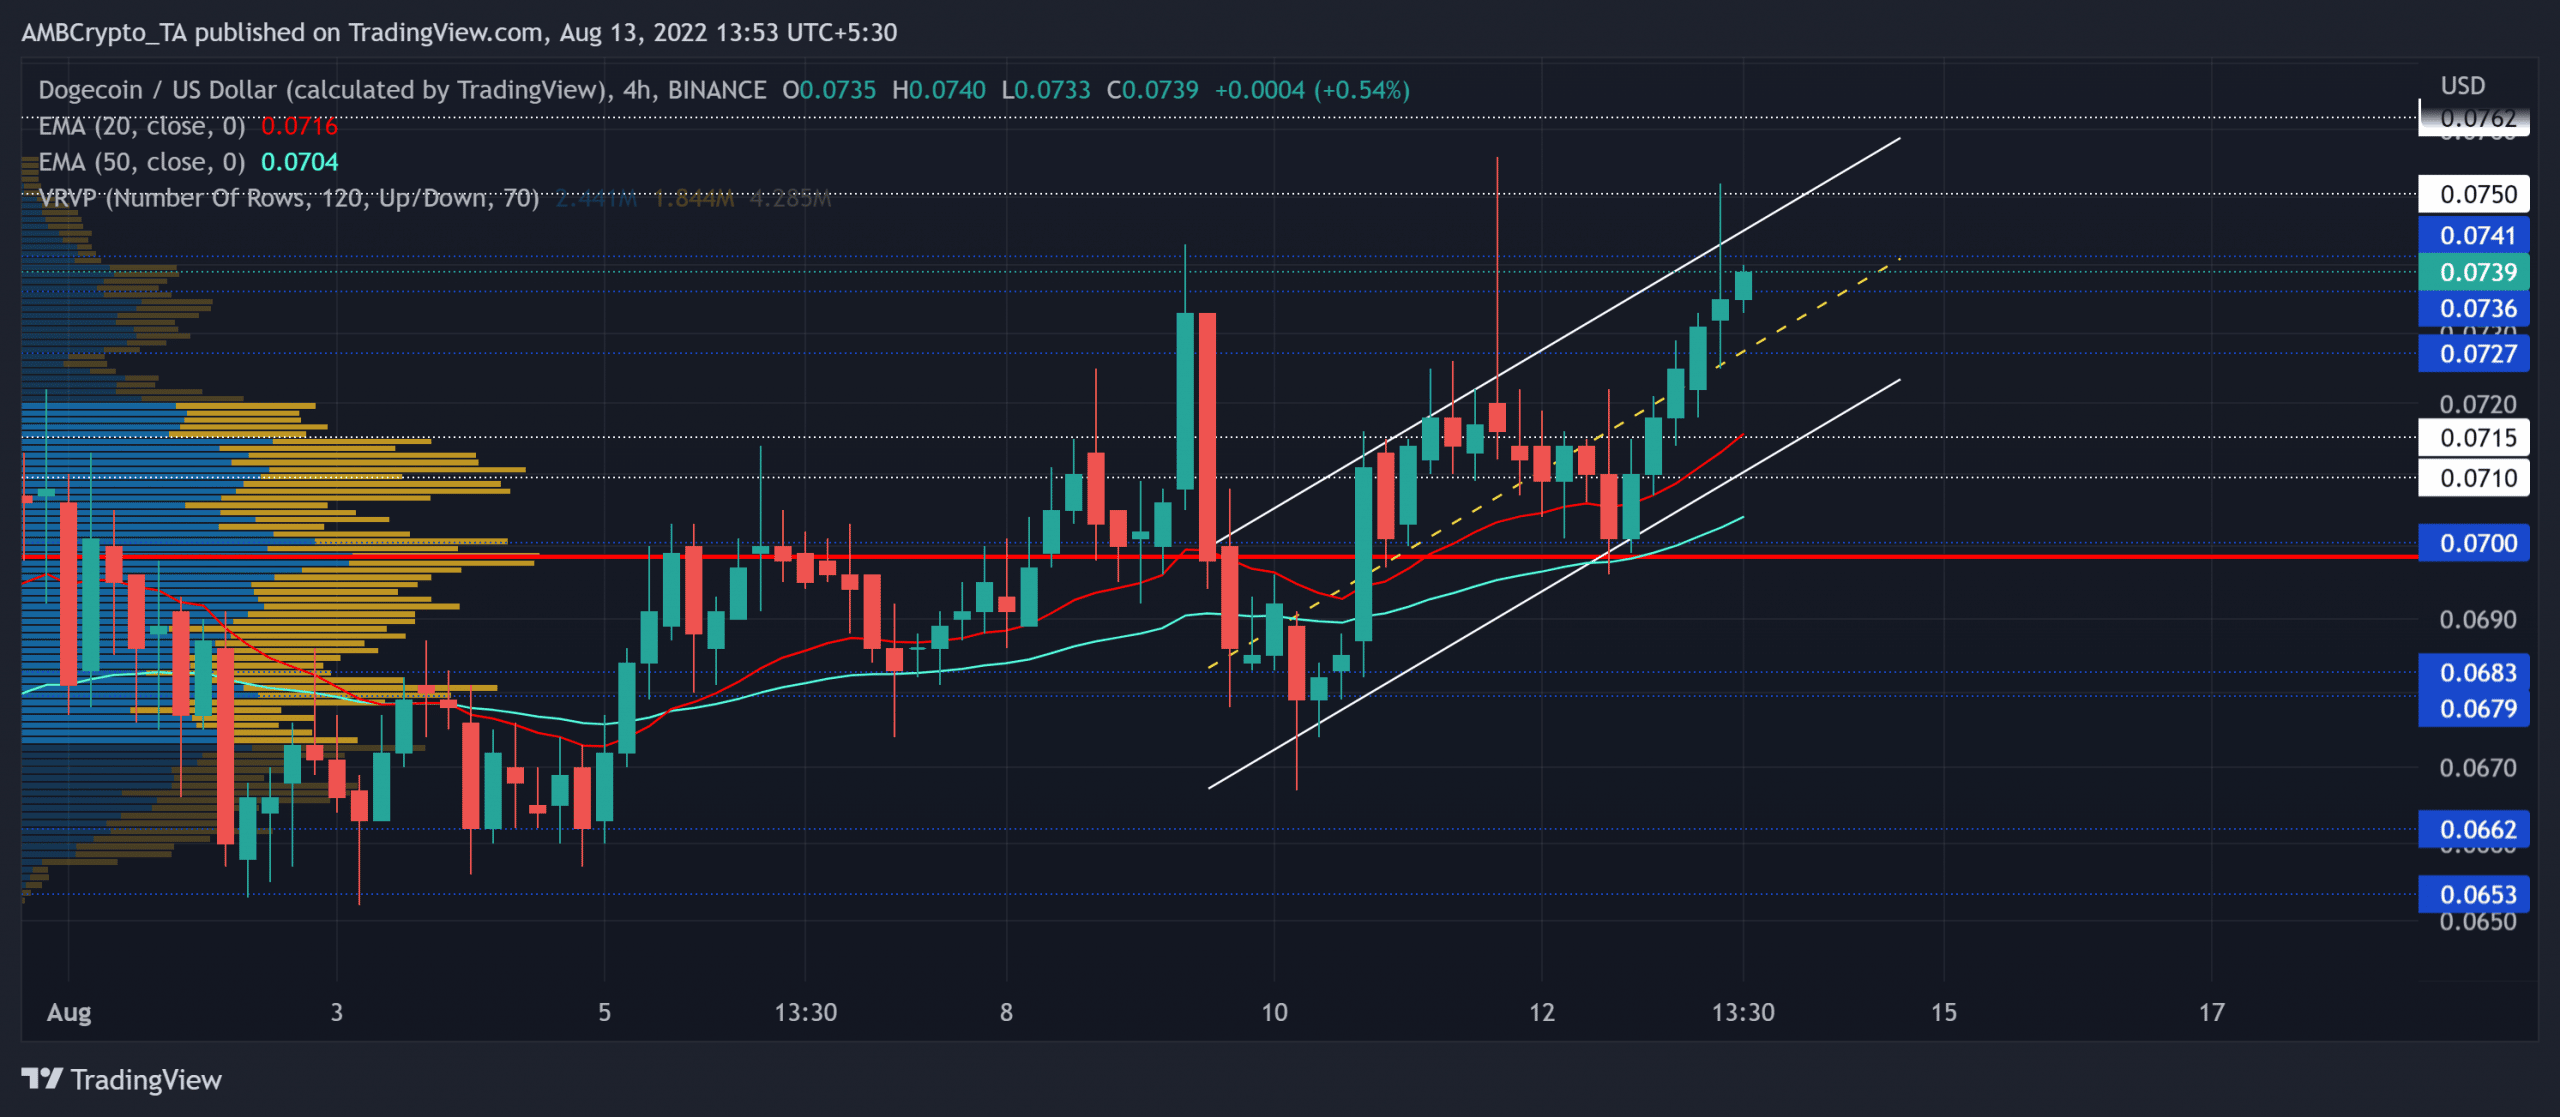This screenshot has width=2560, height=1117.
Task: Click the EMA 20 value 0.0716
Action: tap(300, 126)
